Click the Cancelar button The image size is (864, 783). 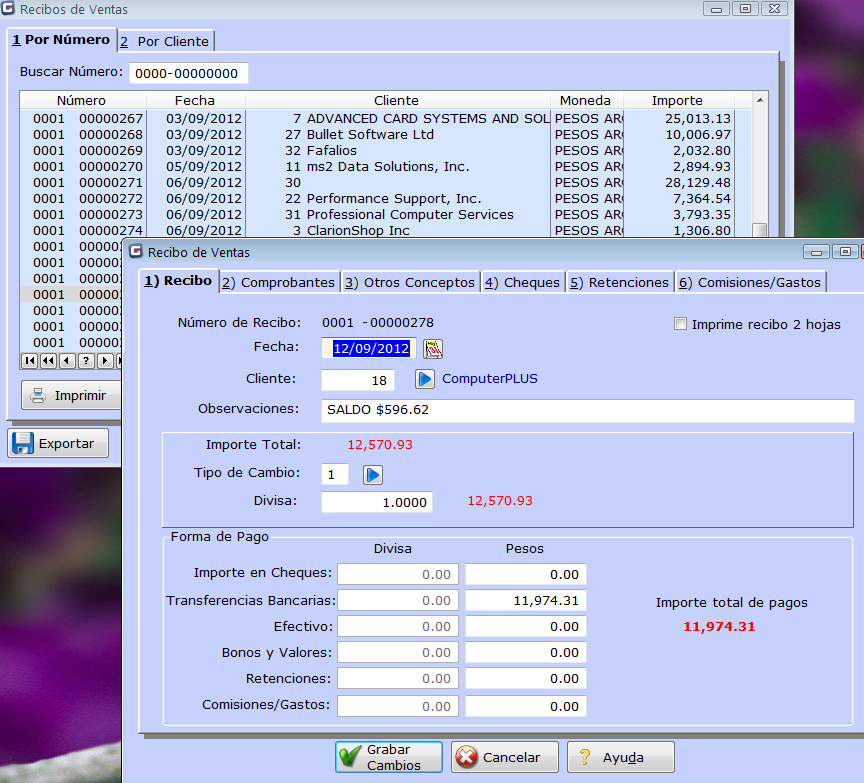(x=504, y=757)
